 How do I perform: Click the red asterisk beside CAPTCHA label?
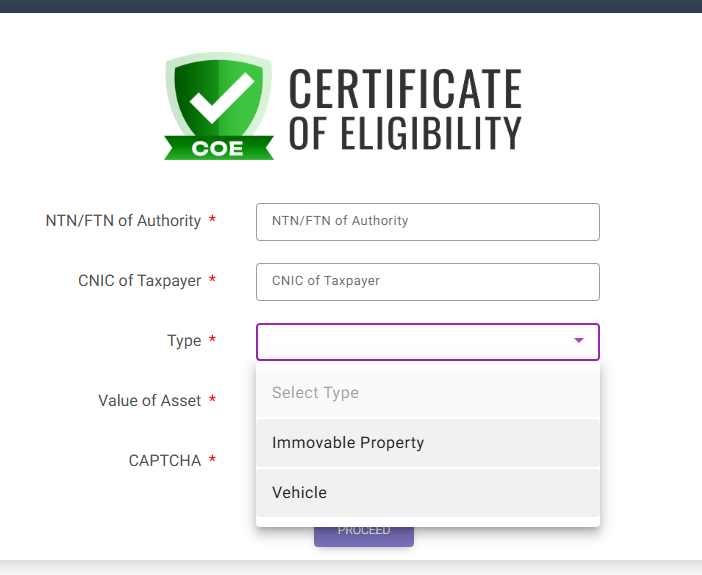[213, 459]
